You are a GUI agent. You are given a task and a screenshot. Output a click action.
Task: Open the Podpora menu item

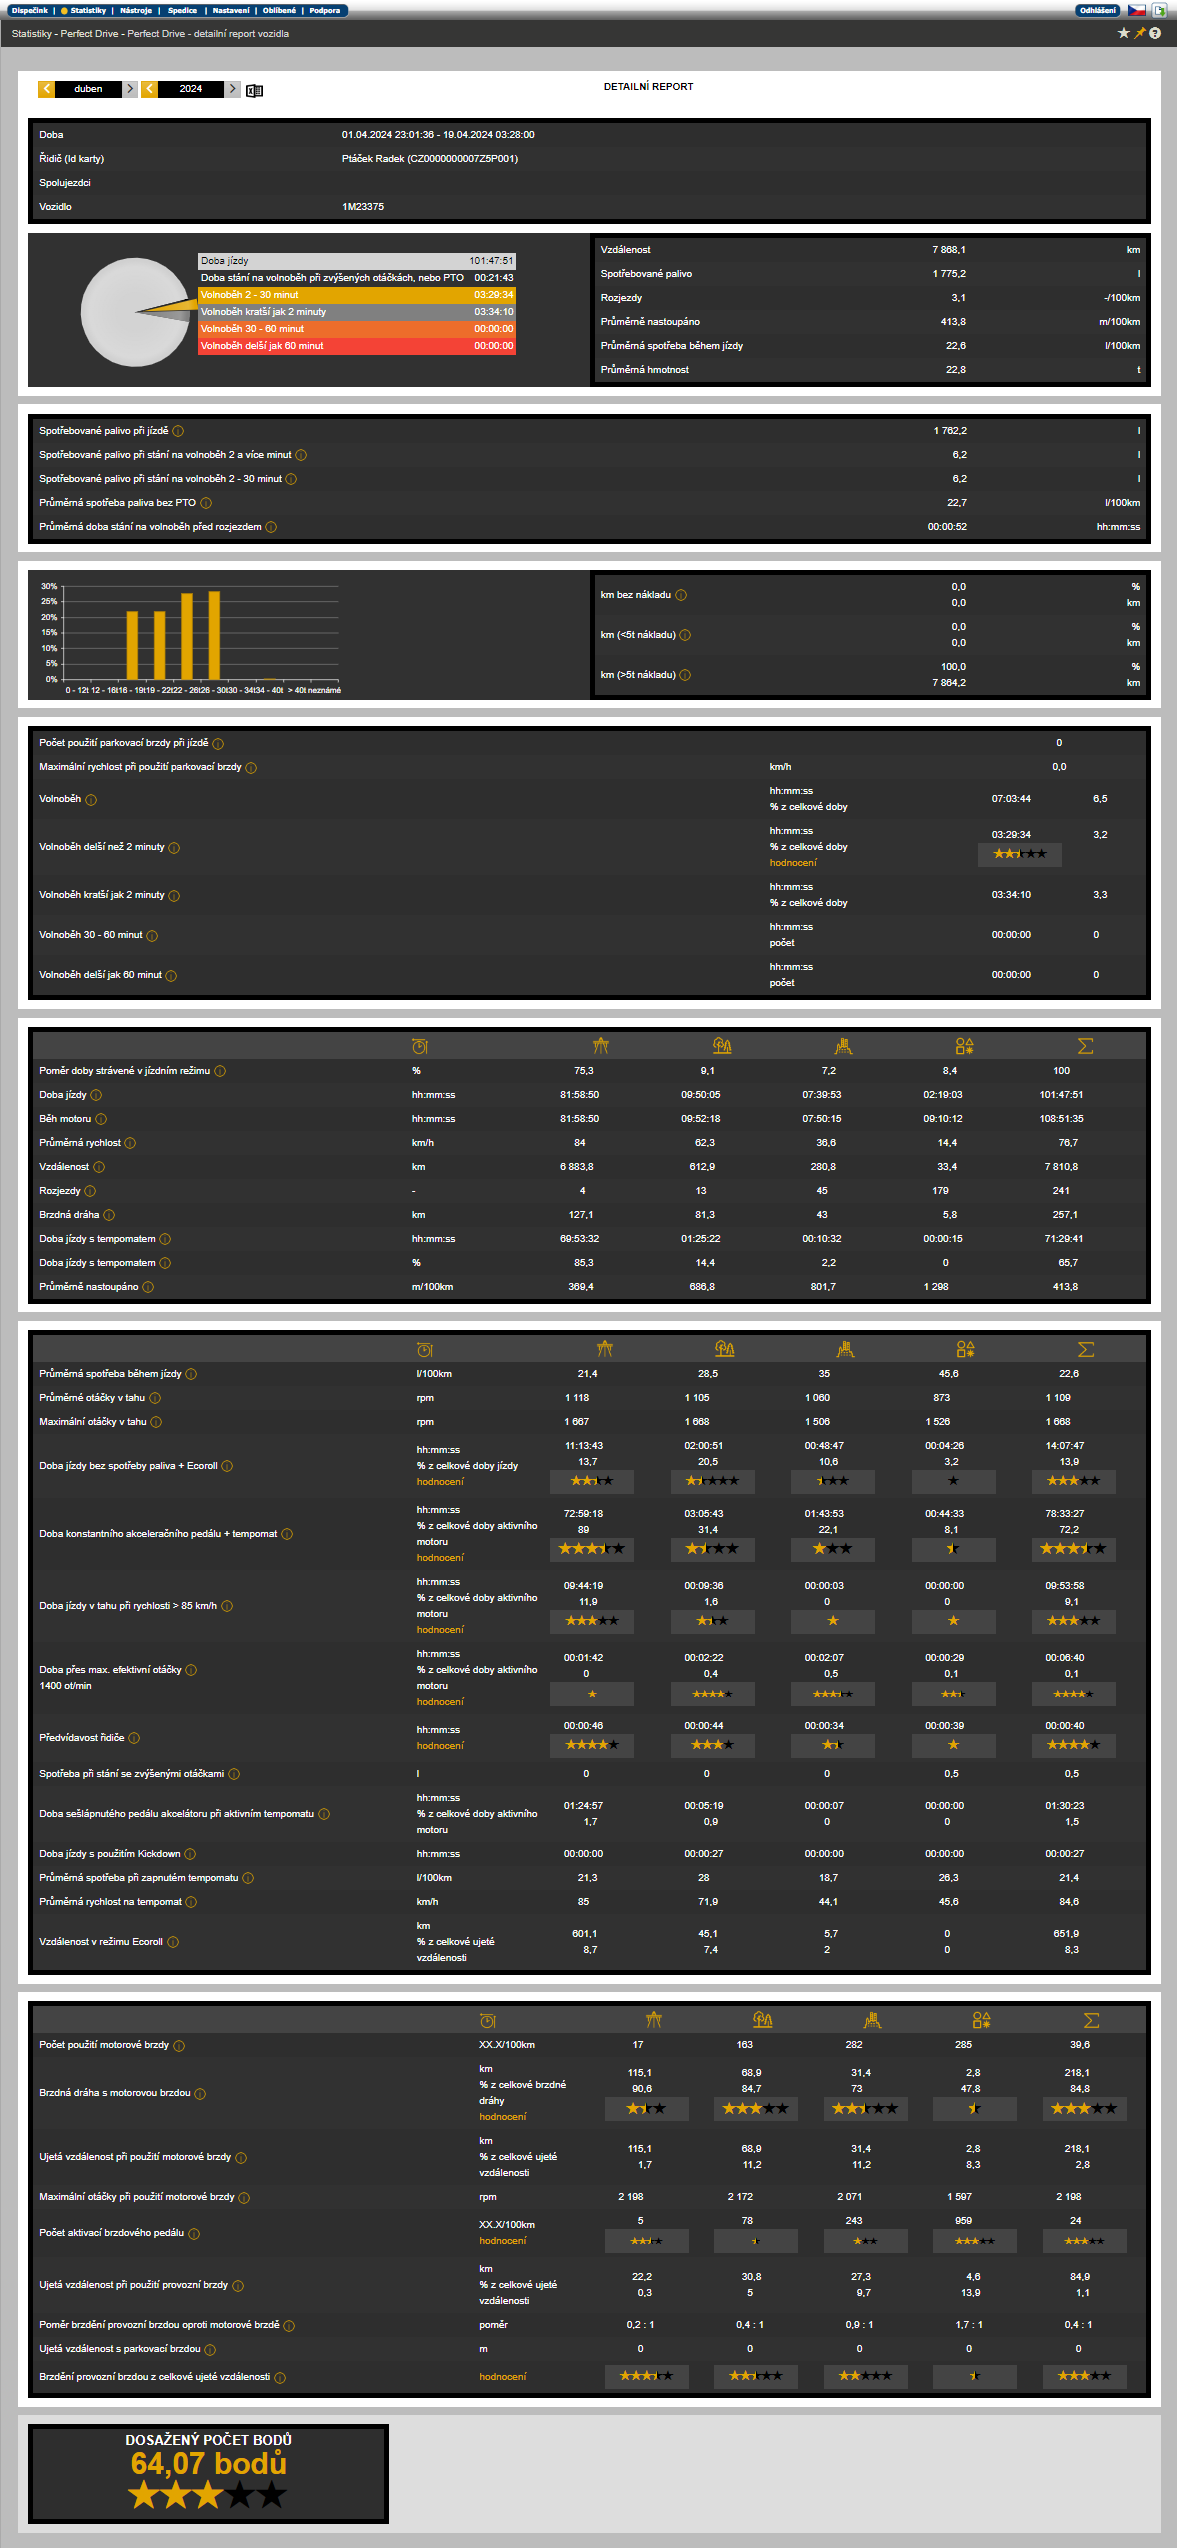coord(324,10)
